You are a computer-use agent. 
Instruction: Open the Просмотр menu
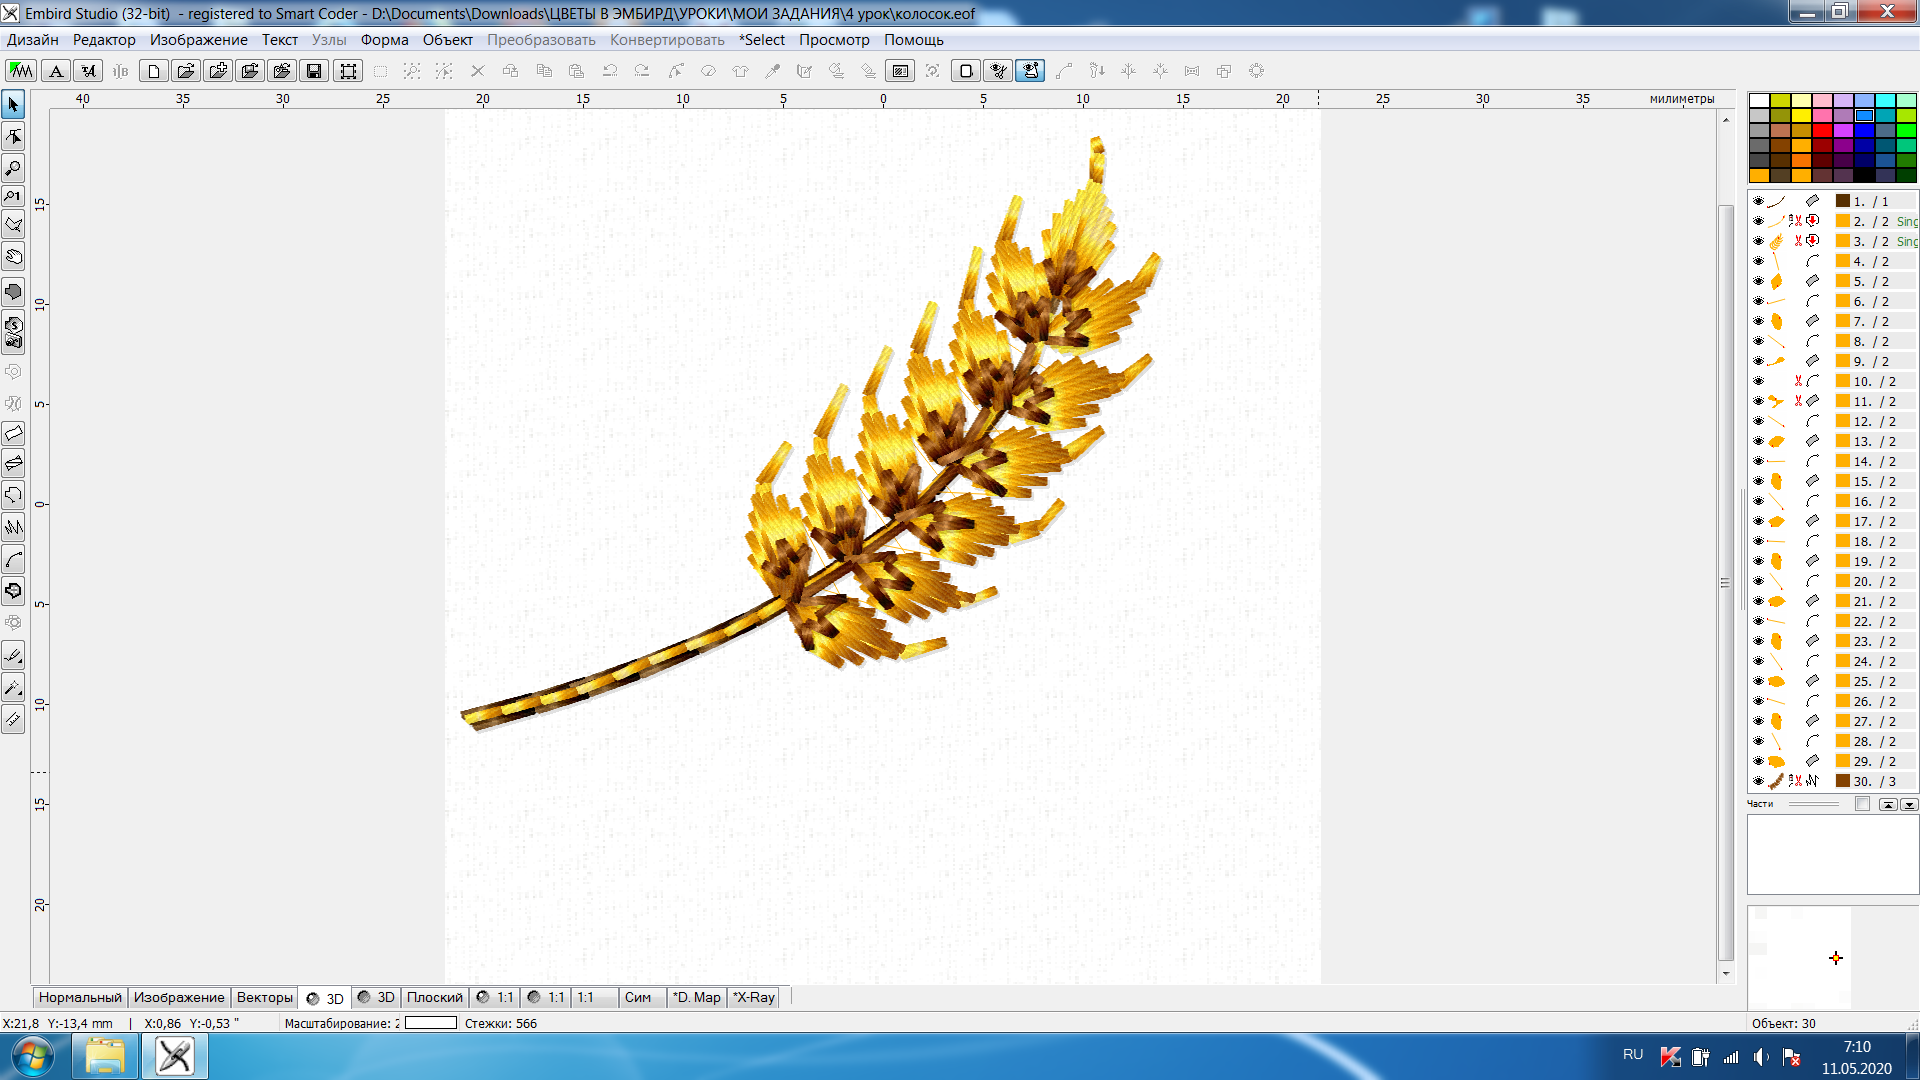click(x=833, y=40)
